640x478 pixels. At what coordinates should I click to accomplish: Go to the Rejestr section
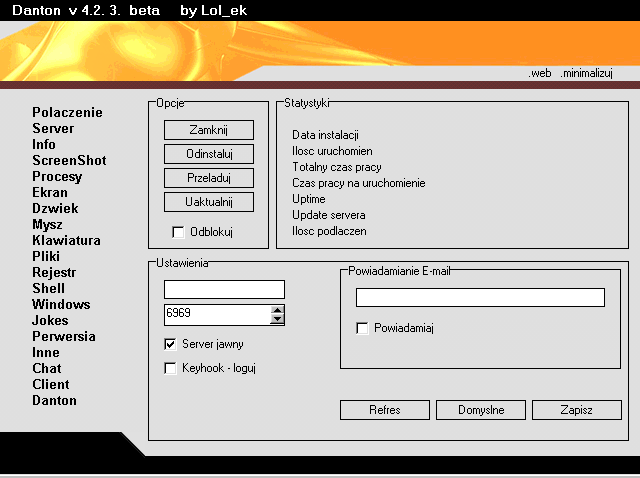point(54,273)
